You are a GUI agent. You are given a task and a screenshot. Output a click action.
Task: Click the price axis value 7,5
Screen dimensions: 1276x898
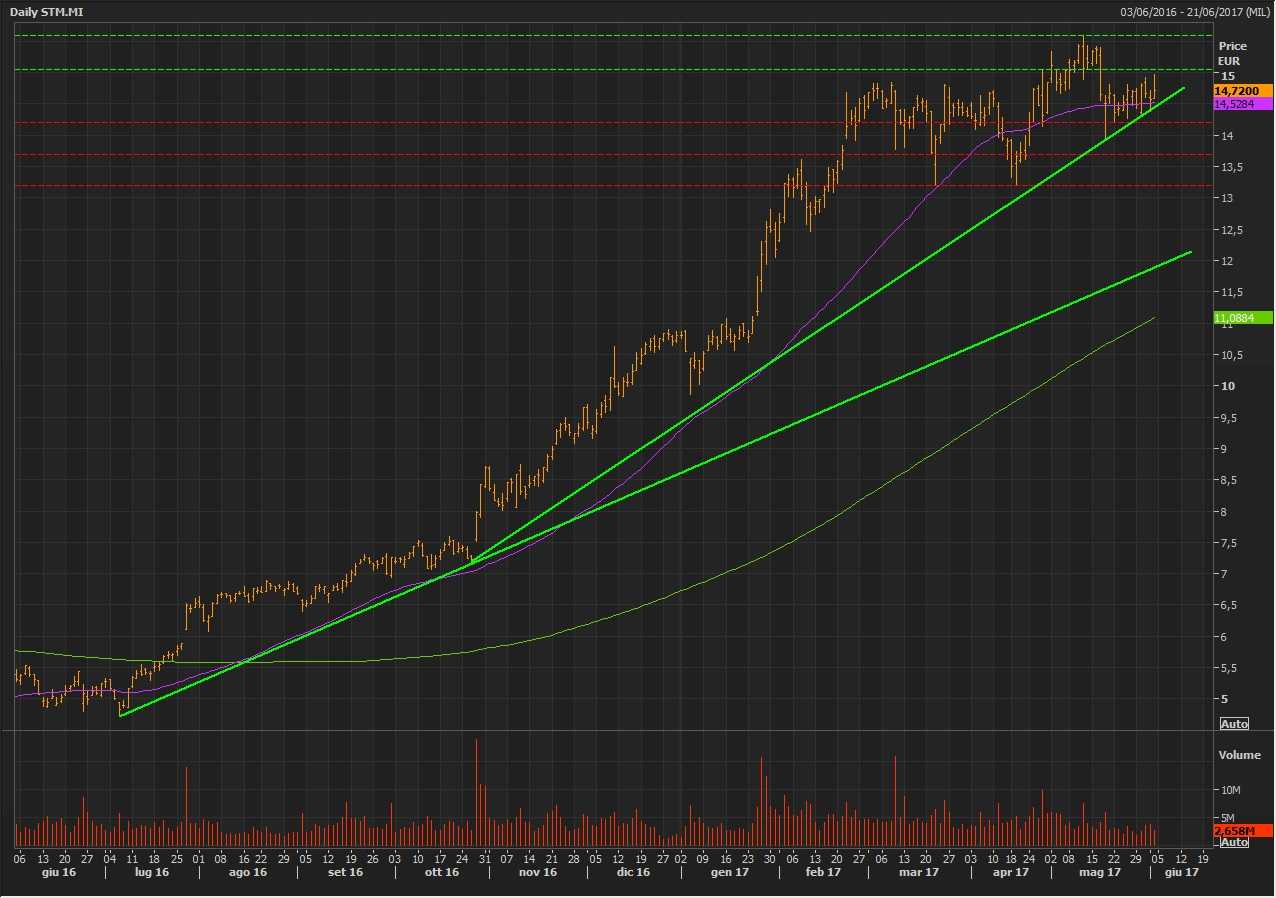tap(1228, 543)
